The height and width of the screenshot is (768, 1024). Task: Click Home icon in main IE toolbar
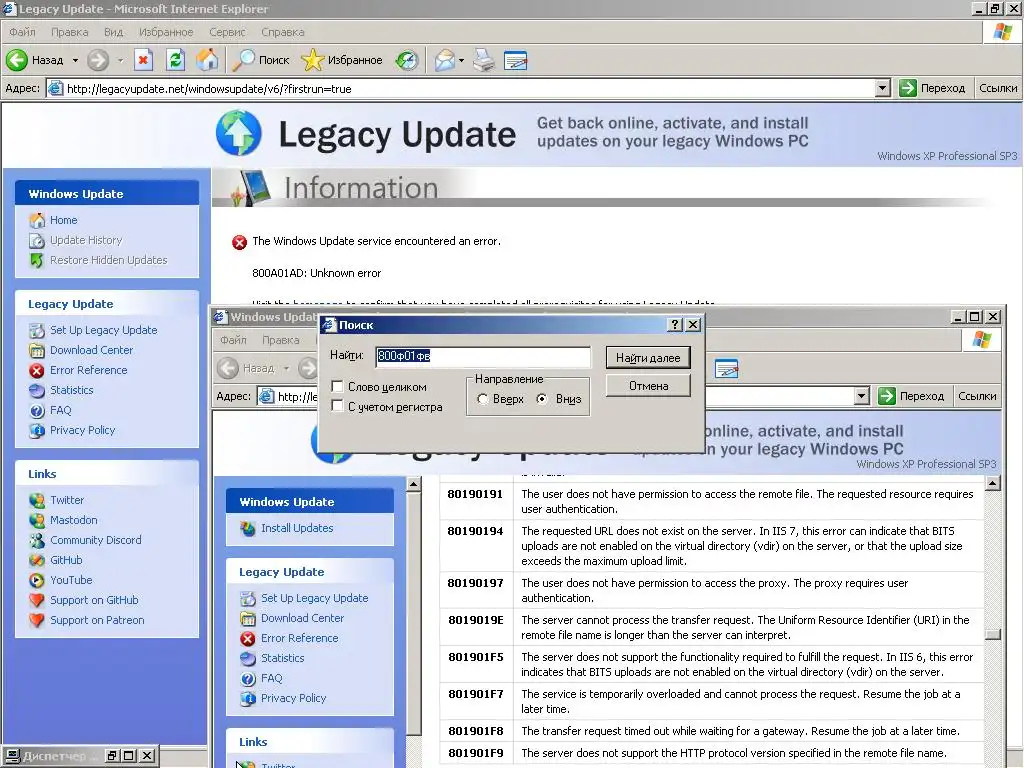(x=207, y=60)
